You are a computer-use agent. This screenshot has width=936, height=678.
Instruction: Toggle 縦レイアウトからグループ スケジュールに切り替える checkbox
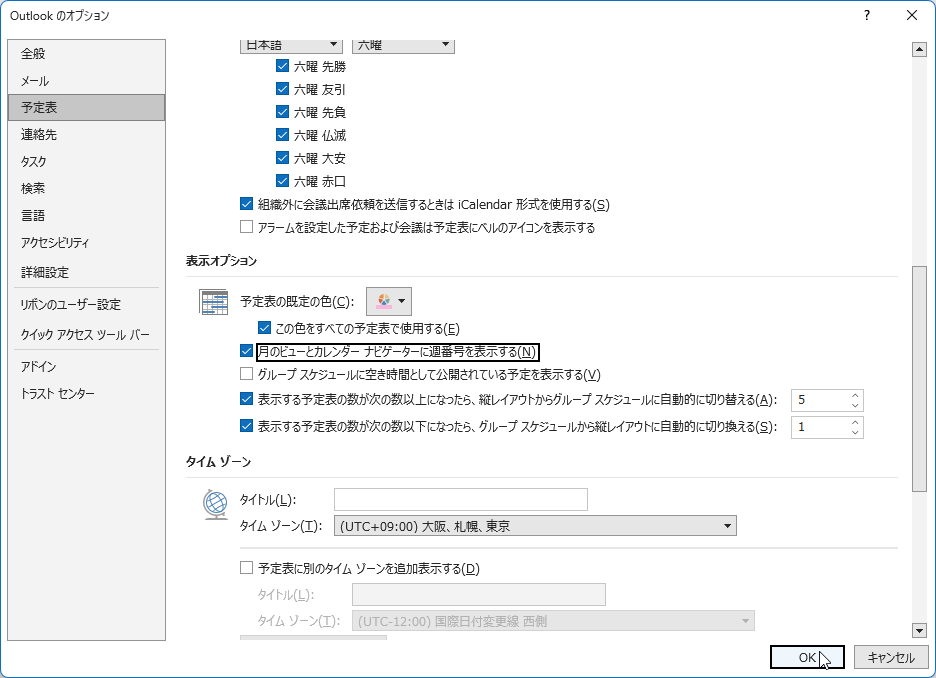[247, 399]
